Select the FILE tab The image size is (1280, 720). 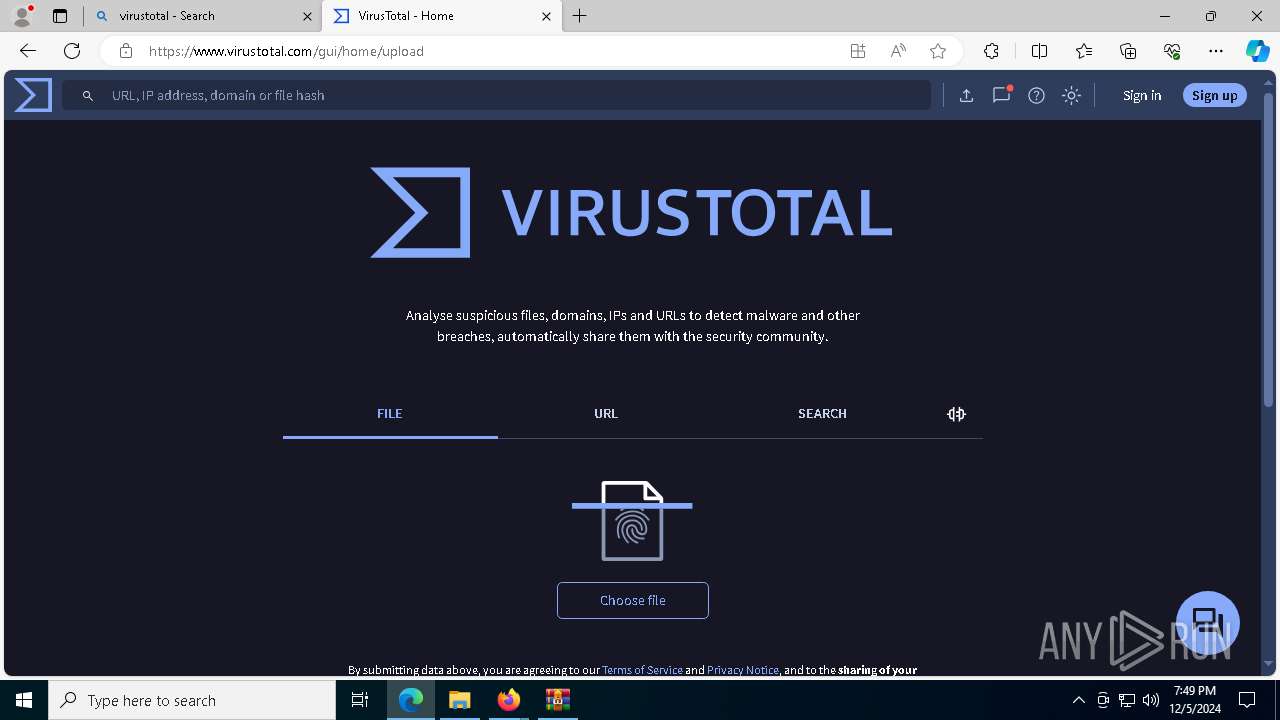tap(390, 414)
